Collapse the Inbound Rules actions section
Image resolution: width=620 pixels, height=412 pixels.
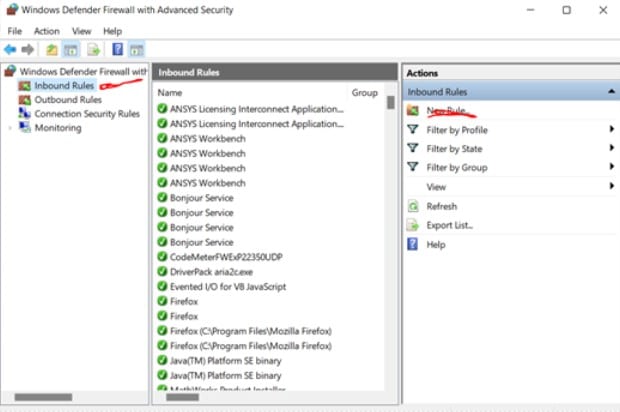click(x=611, y=91)
